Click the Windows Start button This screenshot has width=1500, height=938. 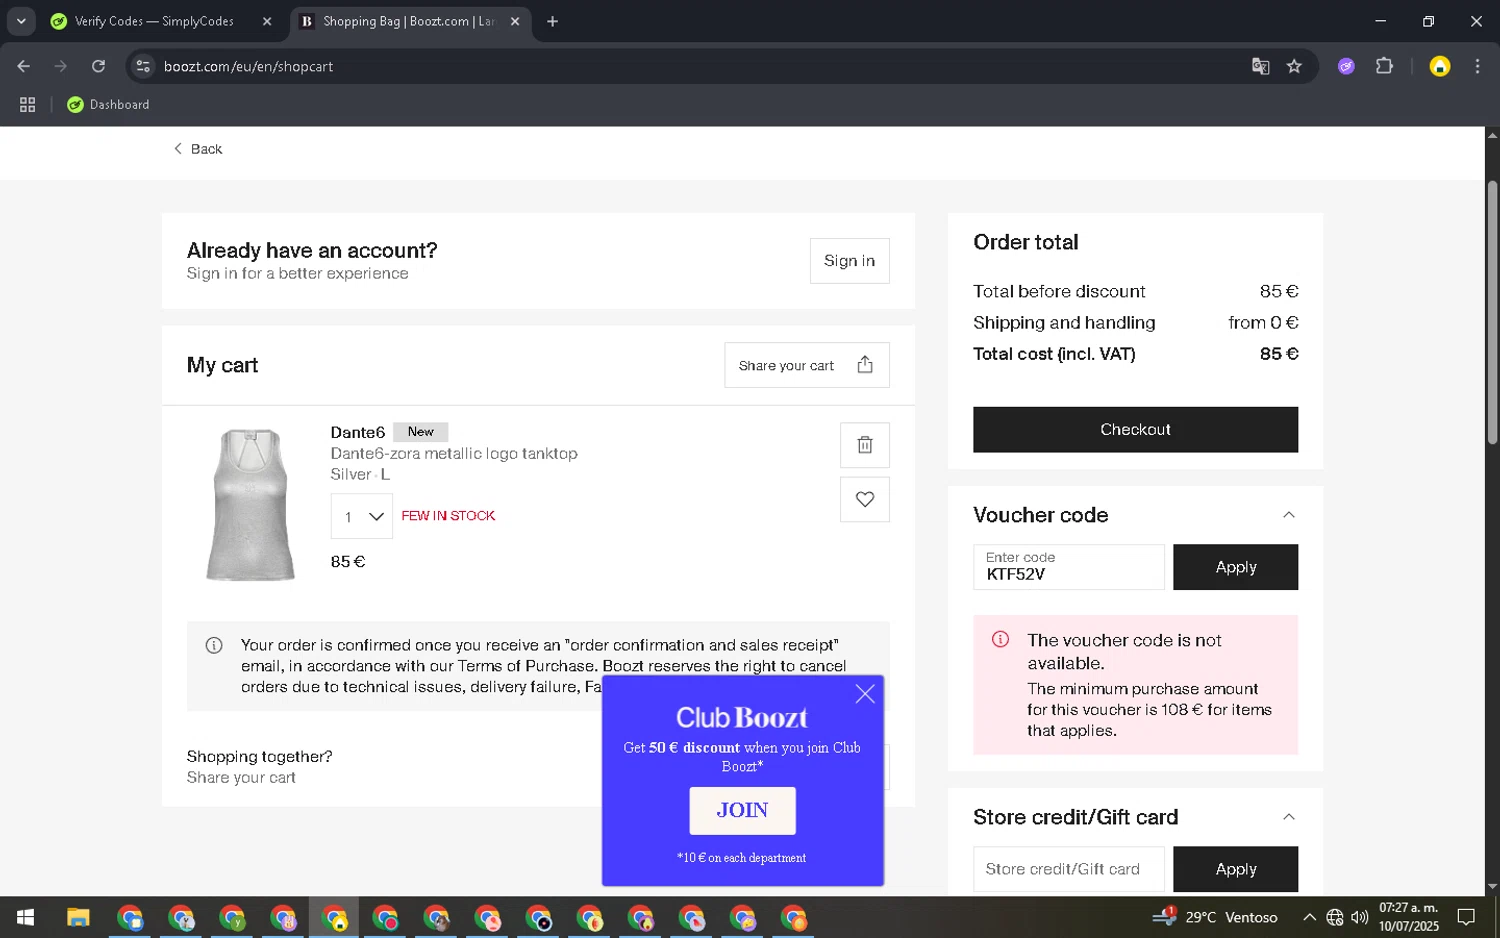(x=25, y=917)
